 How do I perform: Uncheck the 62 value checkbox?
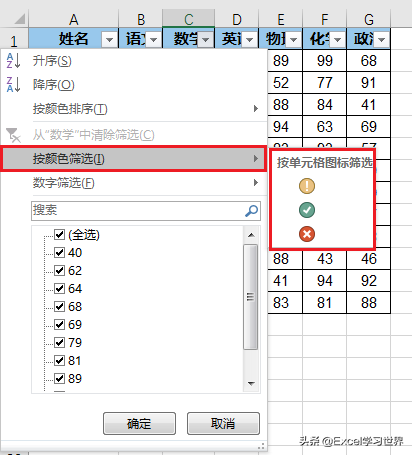click(x=59, y=270)
